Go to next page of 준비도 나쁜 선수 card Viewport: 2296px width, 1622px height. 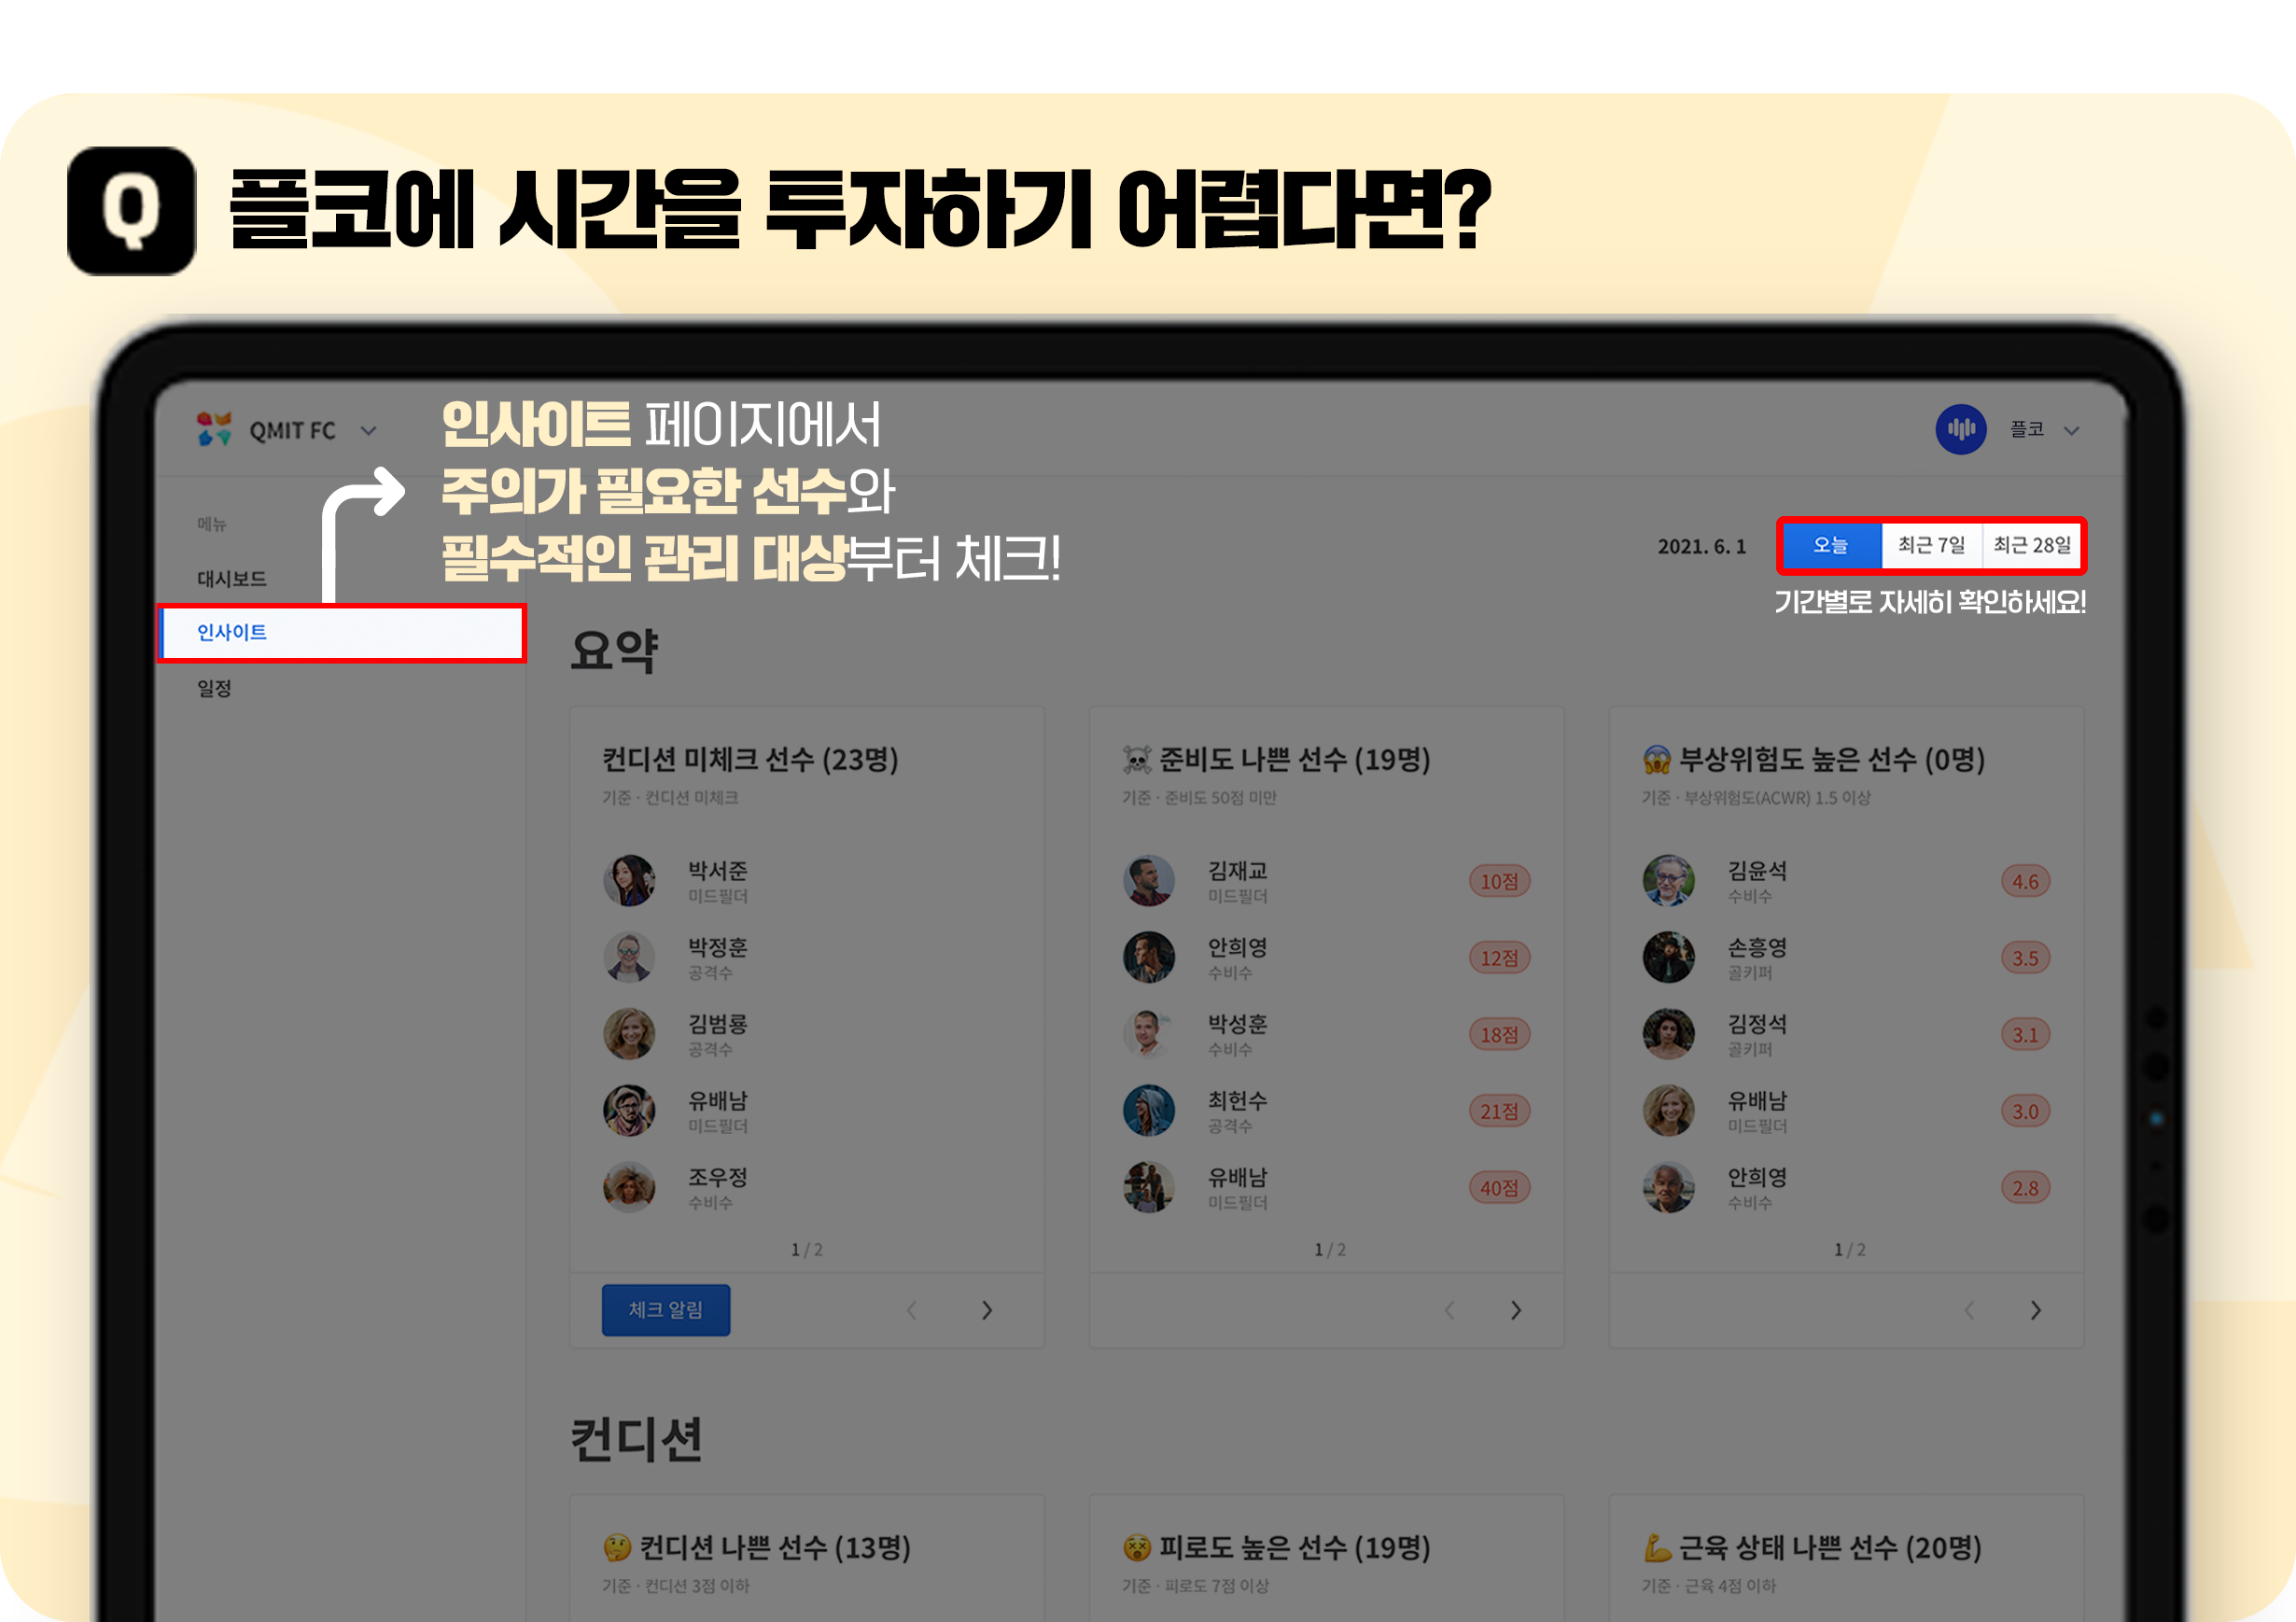click(x=1515, y=1310)
